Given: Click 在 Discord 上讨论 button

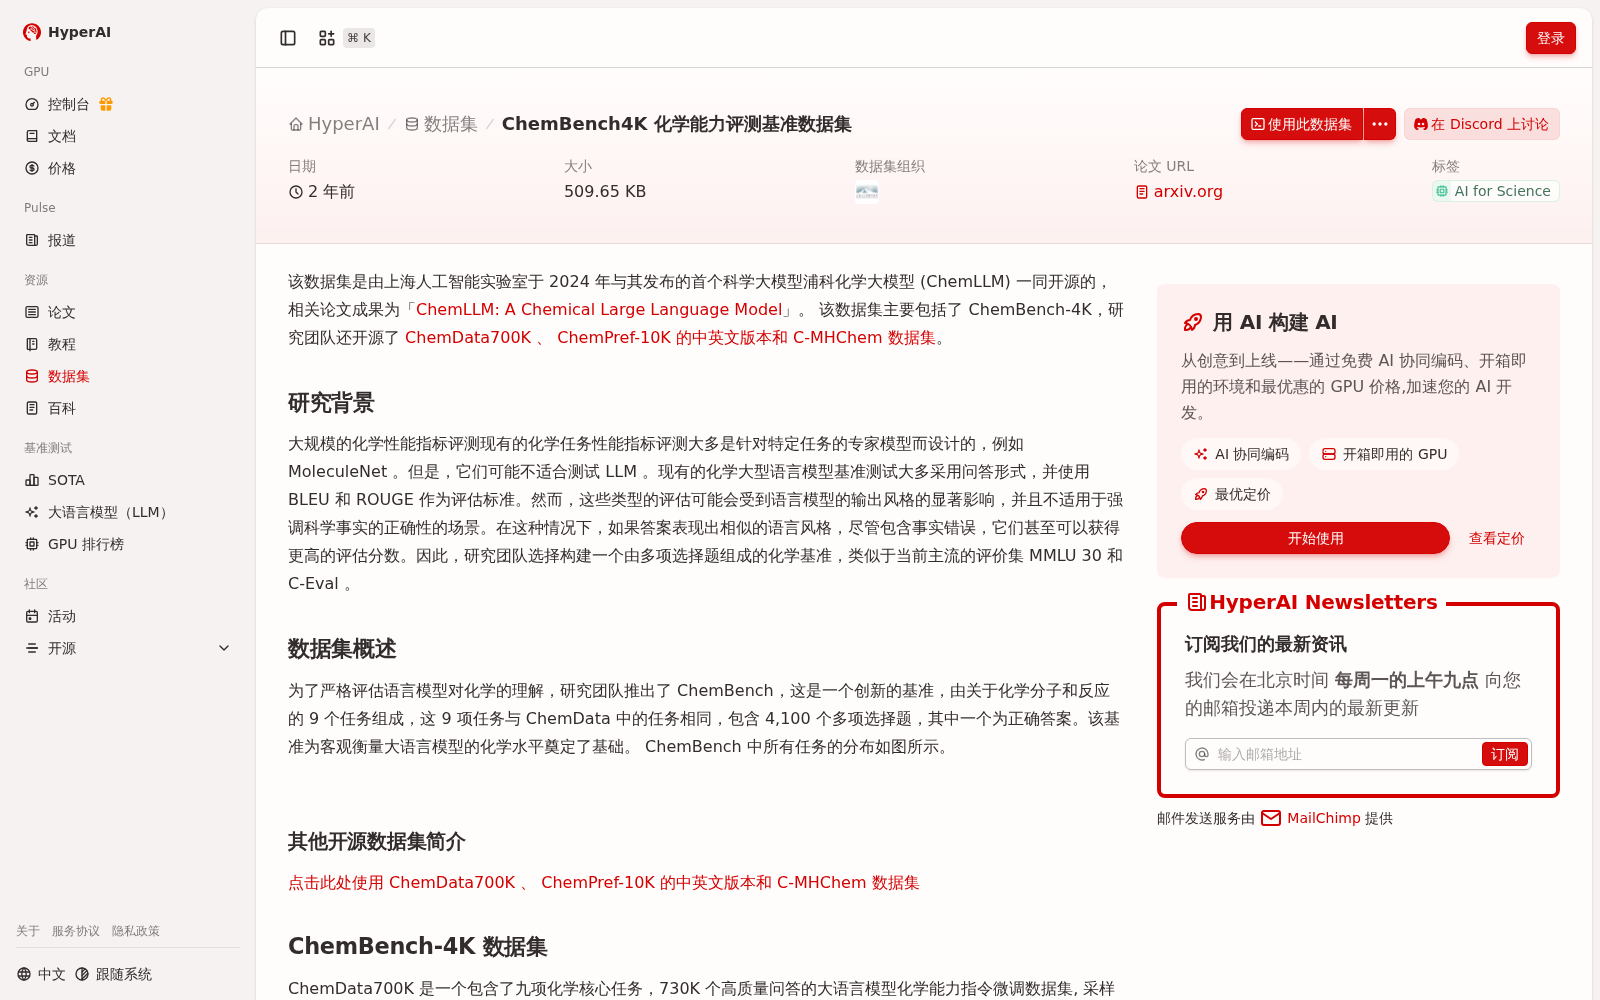Looking at the screenshot, I should tap(1481, 124).
